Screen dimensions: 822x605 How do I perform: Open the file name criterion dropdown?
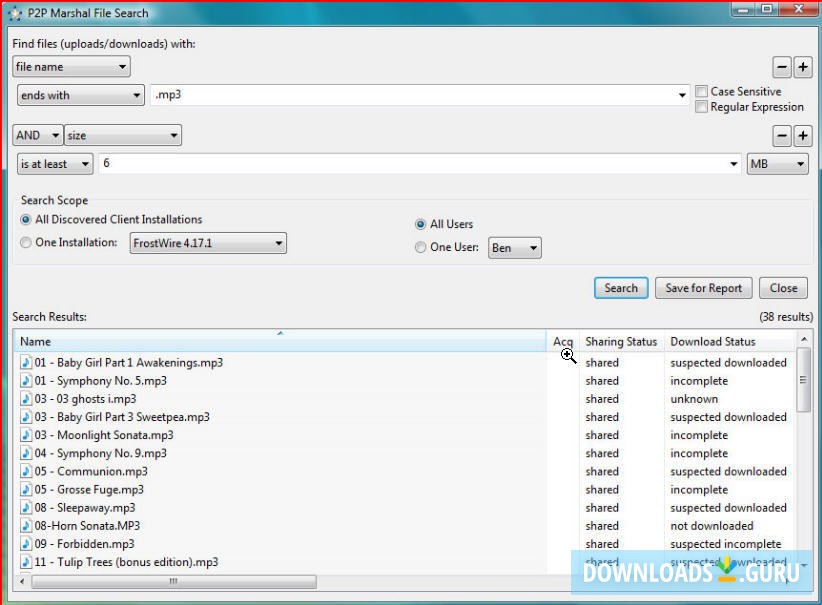pos(71,67)
